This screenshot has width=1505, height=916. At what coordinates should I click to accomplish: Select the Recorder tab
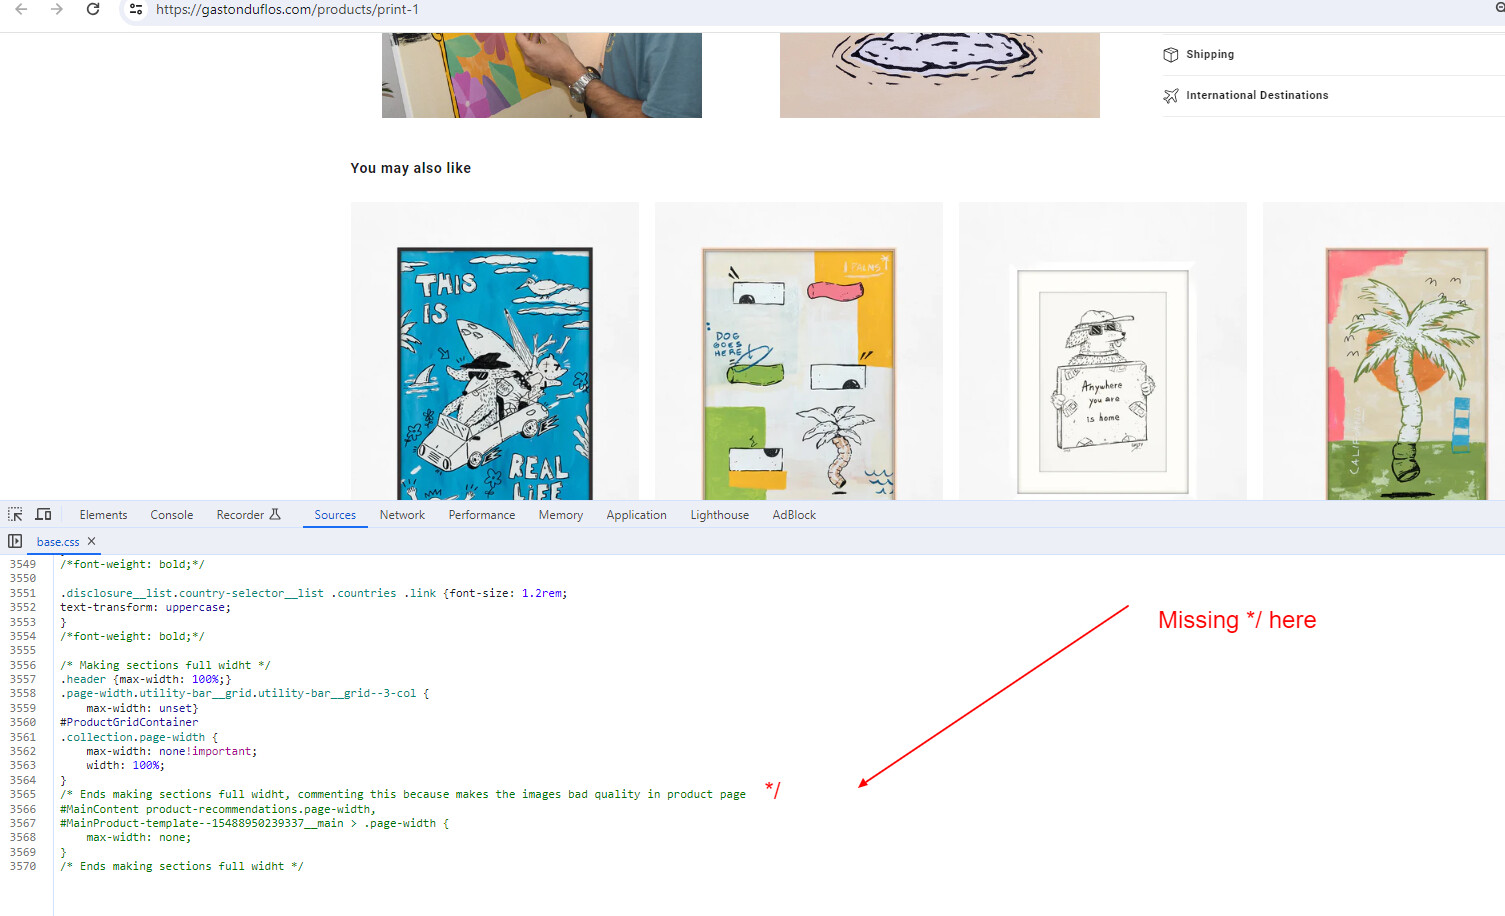tap(248, 515)
